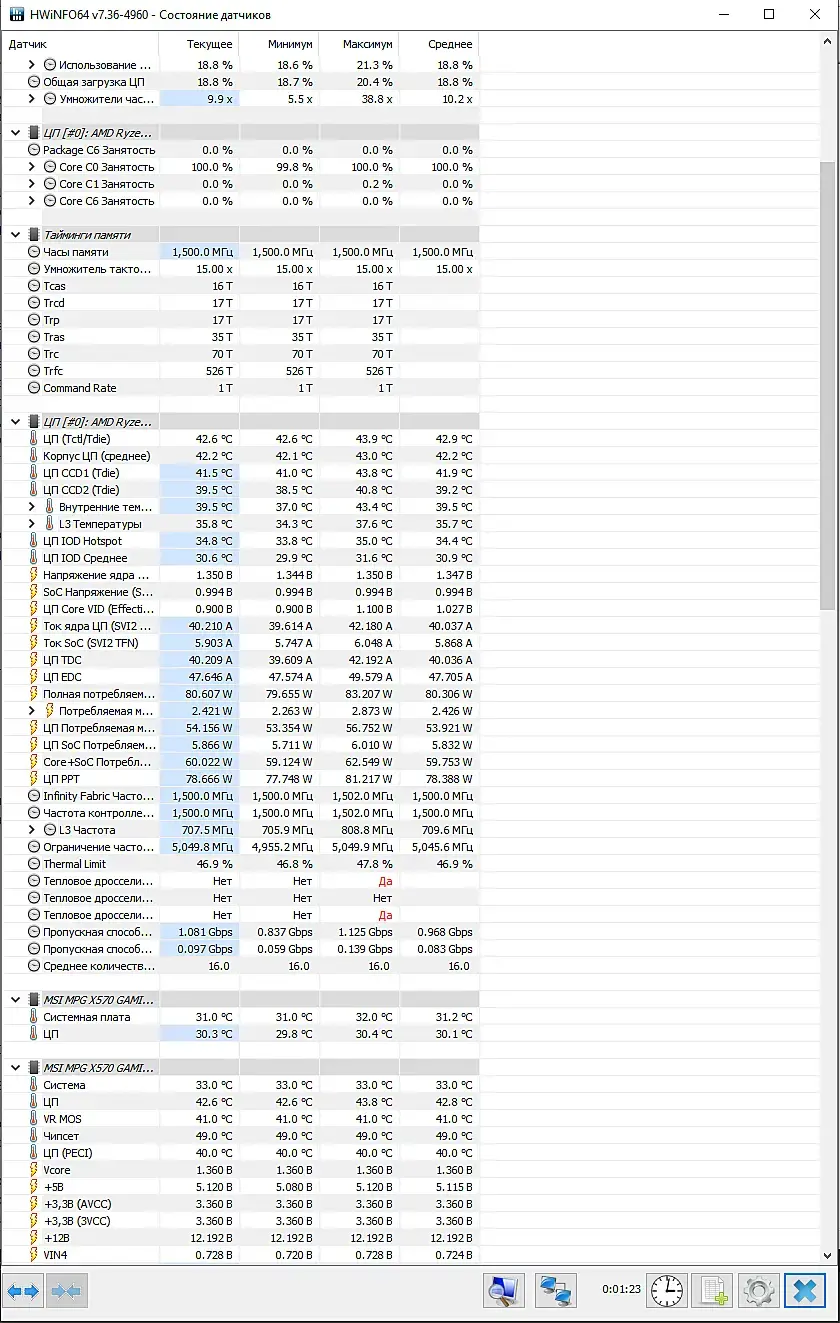Open the sensor summary monitor-magnifier icon
Image resolution: width=840 pixels, height=1323 pixels.
[x=505, y=1291]
